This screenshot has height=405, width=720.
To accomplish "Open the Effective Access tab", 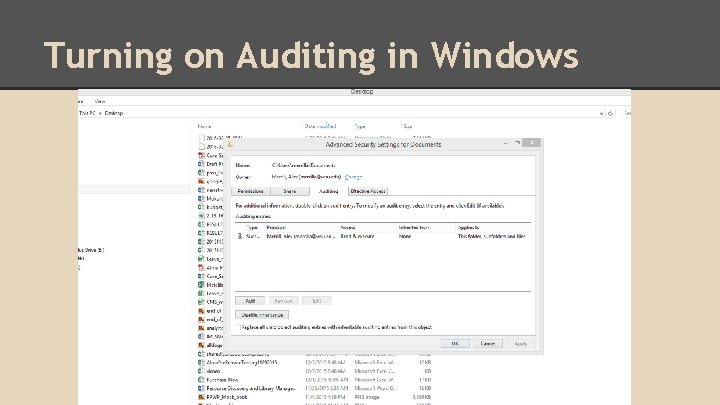I will pos(368,191).
